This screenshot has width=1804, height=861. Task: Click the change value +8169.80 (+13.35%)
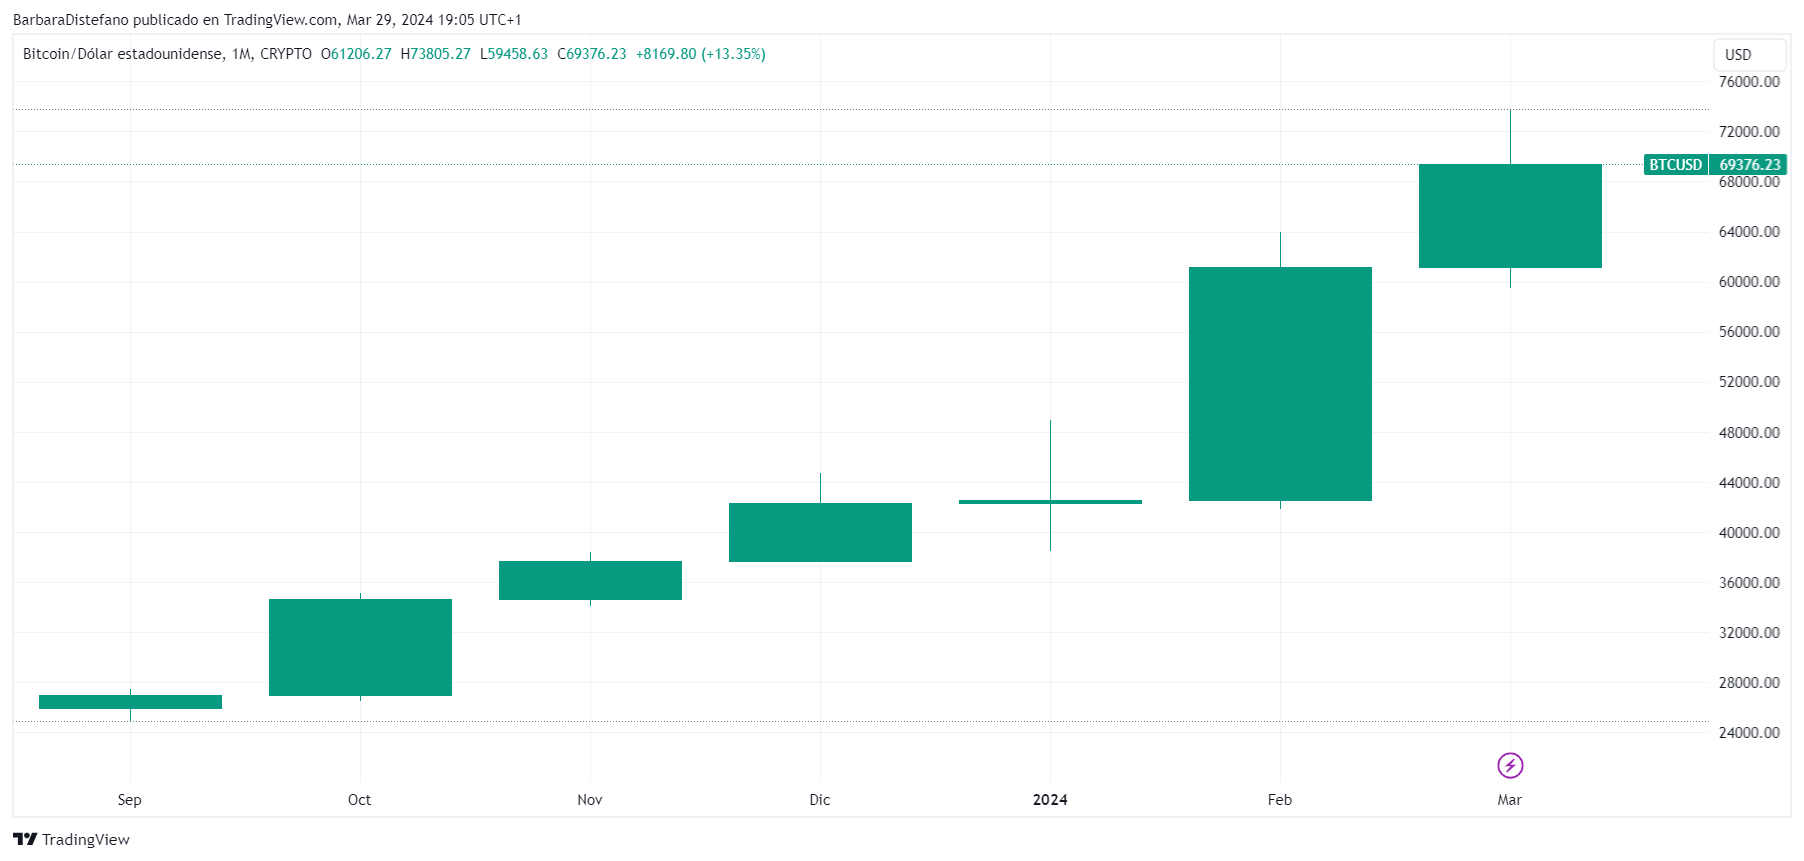[700, 54]
